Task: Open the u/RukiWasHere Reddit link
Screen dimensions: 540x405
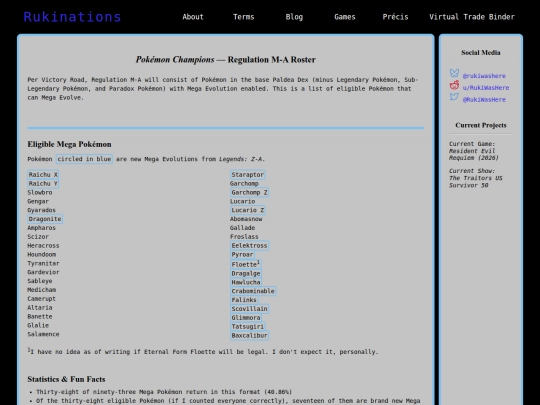Action: click(x=486, y=88)
